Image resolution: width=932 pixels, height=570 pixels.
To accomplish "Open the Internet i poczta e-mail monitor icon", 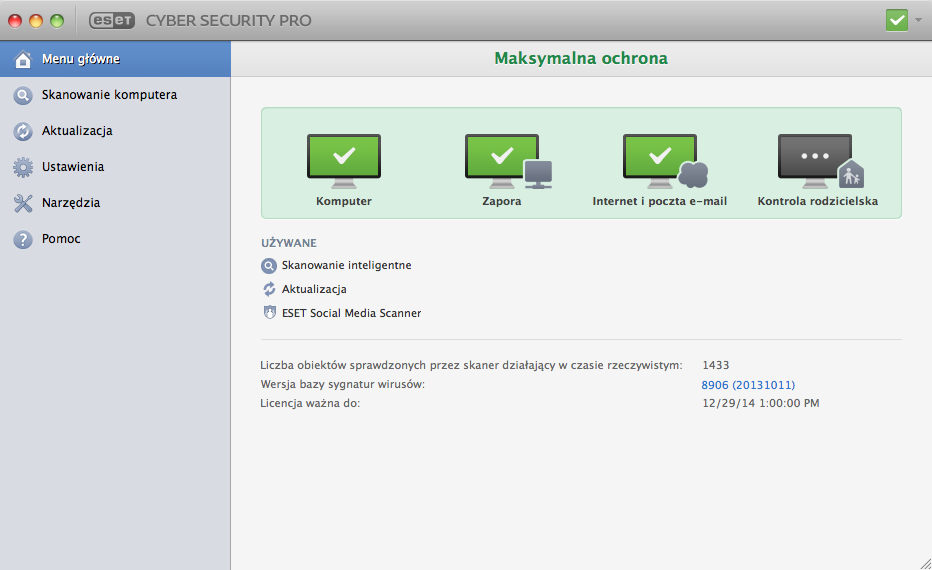I will [665, 161].
